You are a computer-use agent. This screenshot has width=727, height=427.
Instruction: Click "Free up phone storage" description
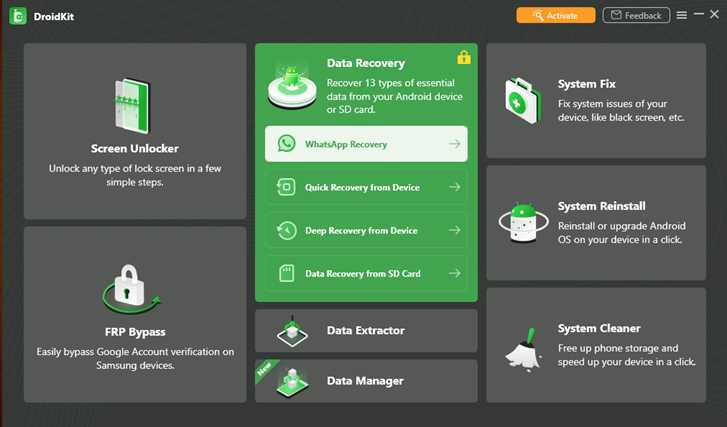coord(626,355)
